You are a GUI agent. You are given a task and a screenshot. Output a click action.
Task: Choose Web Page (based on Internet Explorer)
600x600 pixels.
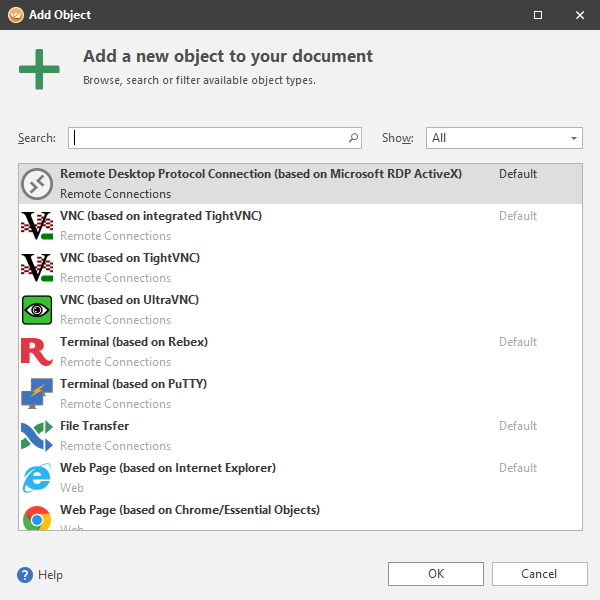(167, 468)
